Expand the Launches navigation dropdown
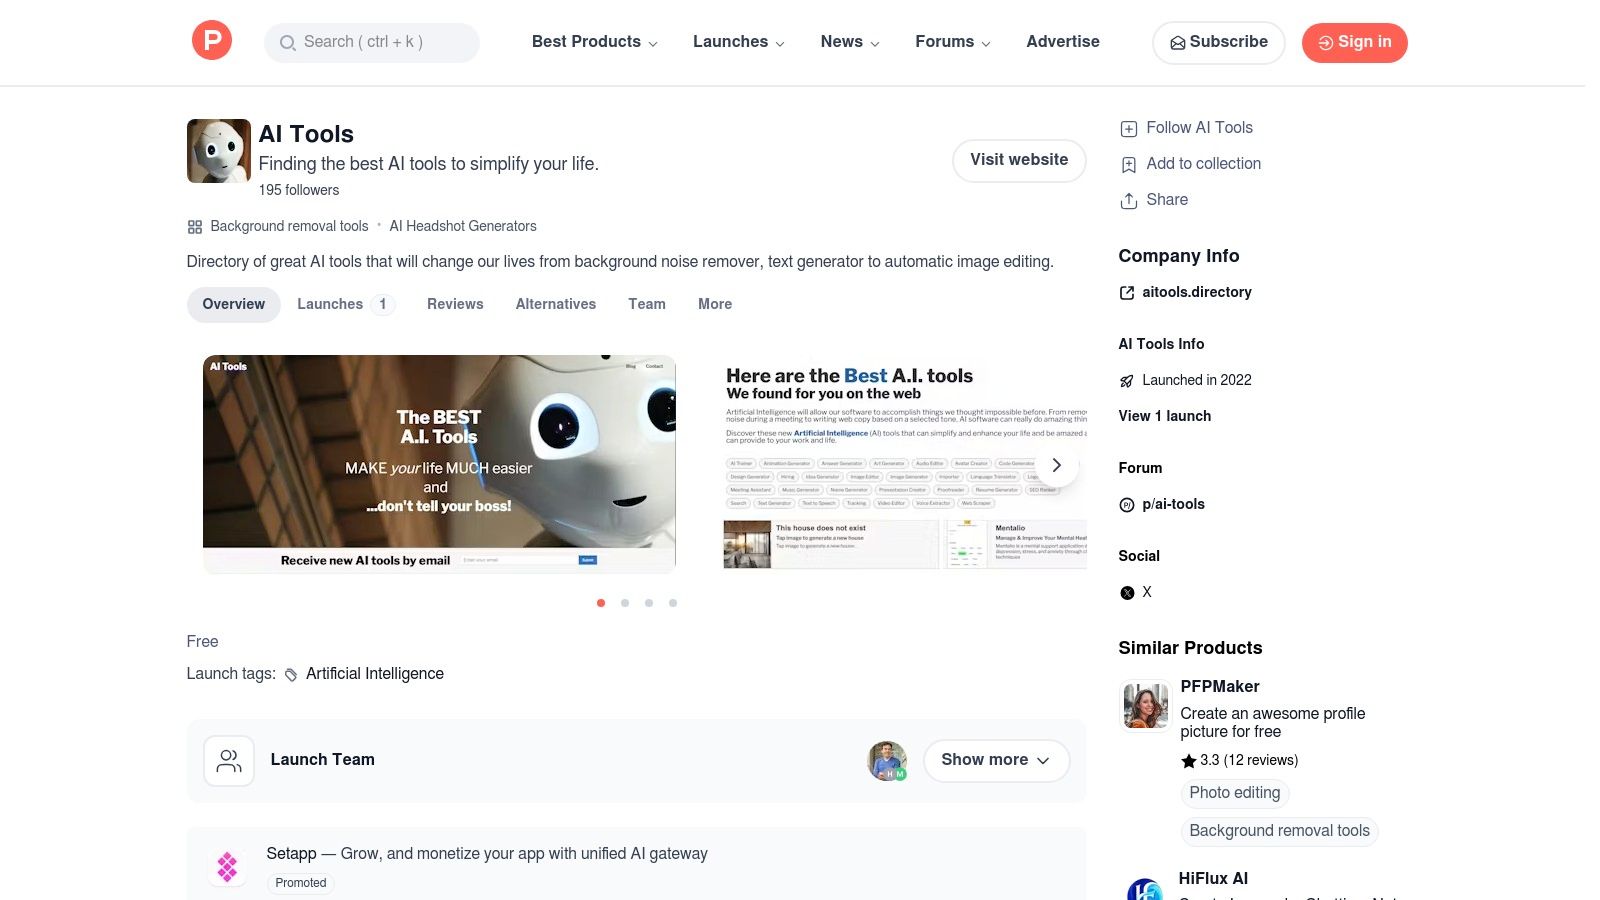Viewport: 1600px width, 900px height. coord(738,42)
